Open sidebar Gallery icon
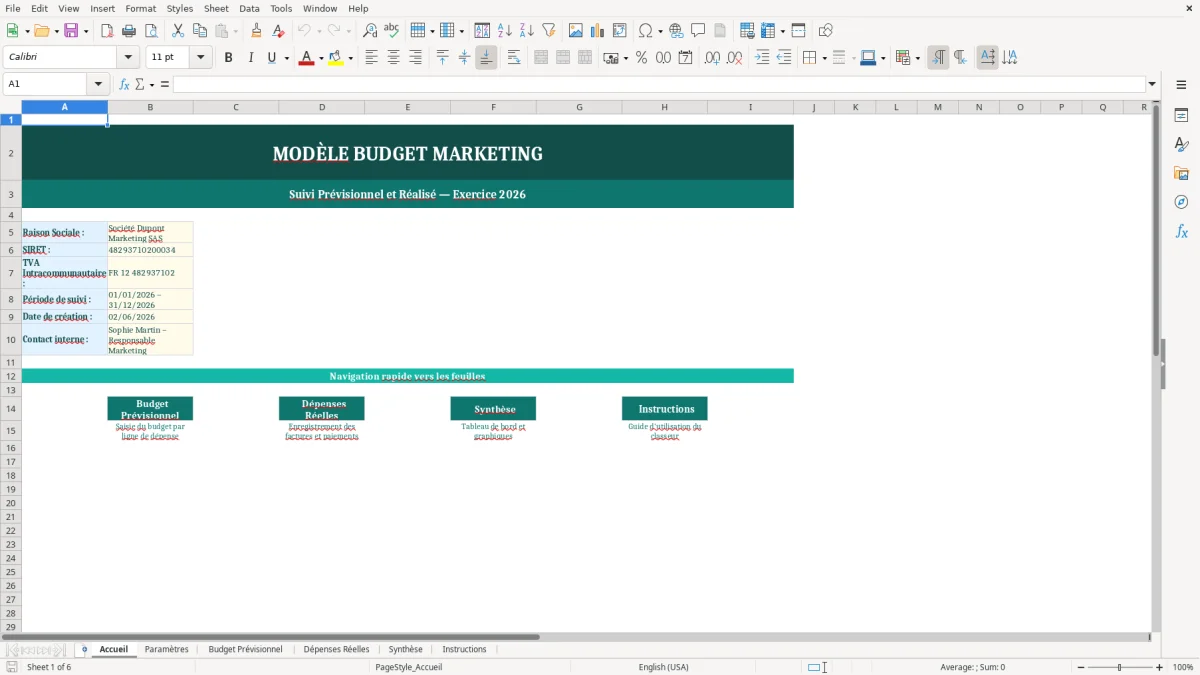 tap(1181, 174)
